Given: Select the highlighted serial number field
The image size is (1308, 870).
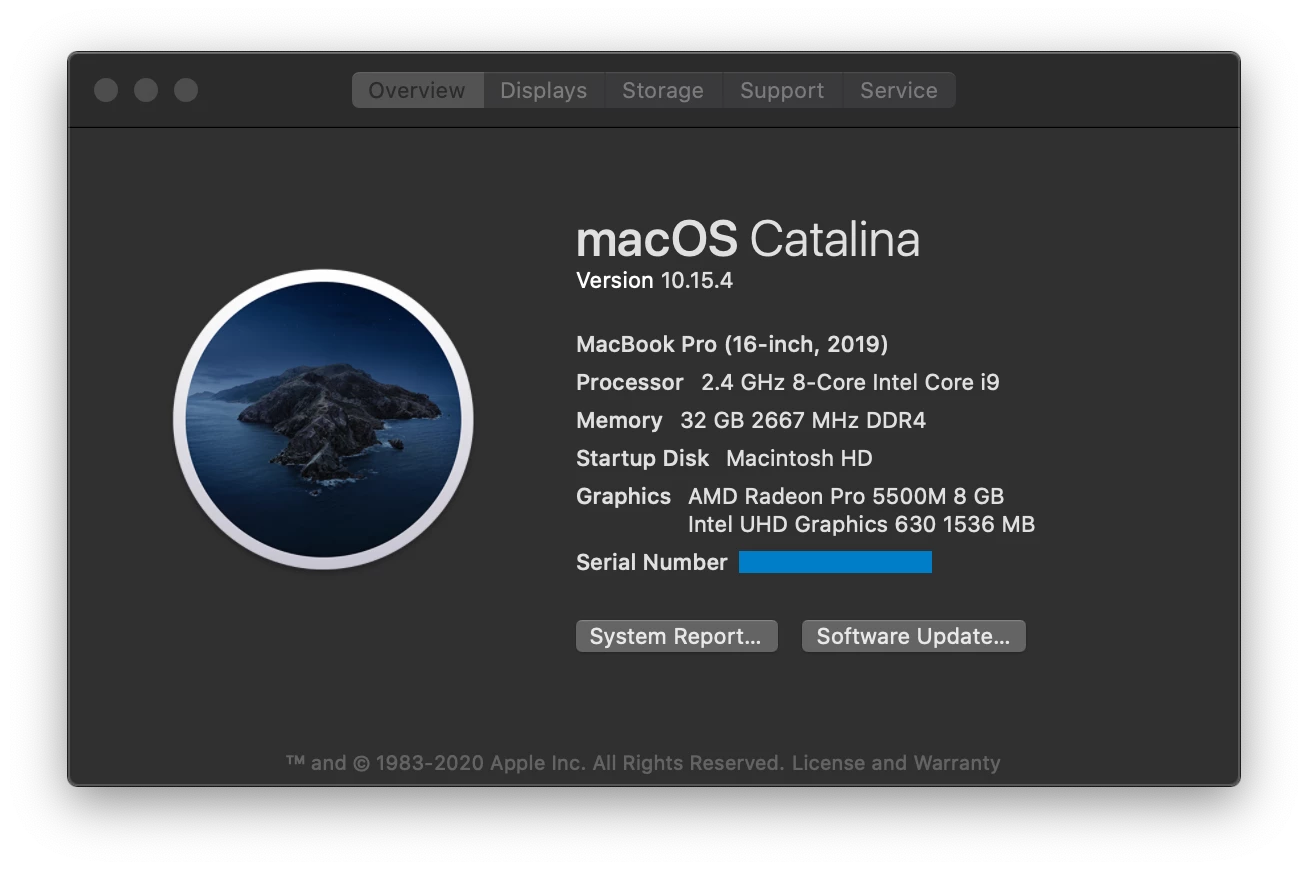Looking at the screenshot, I should tap(835, 562).
